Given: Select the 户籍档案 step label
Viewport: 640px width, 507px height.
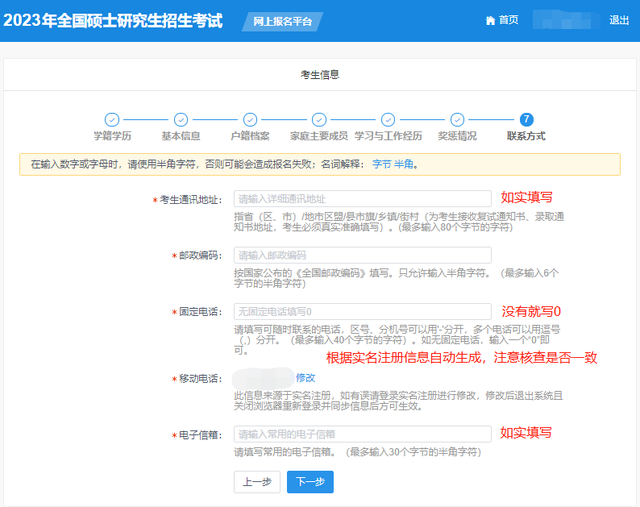Looking at the screenshot, I should 250,136.
